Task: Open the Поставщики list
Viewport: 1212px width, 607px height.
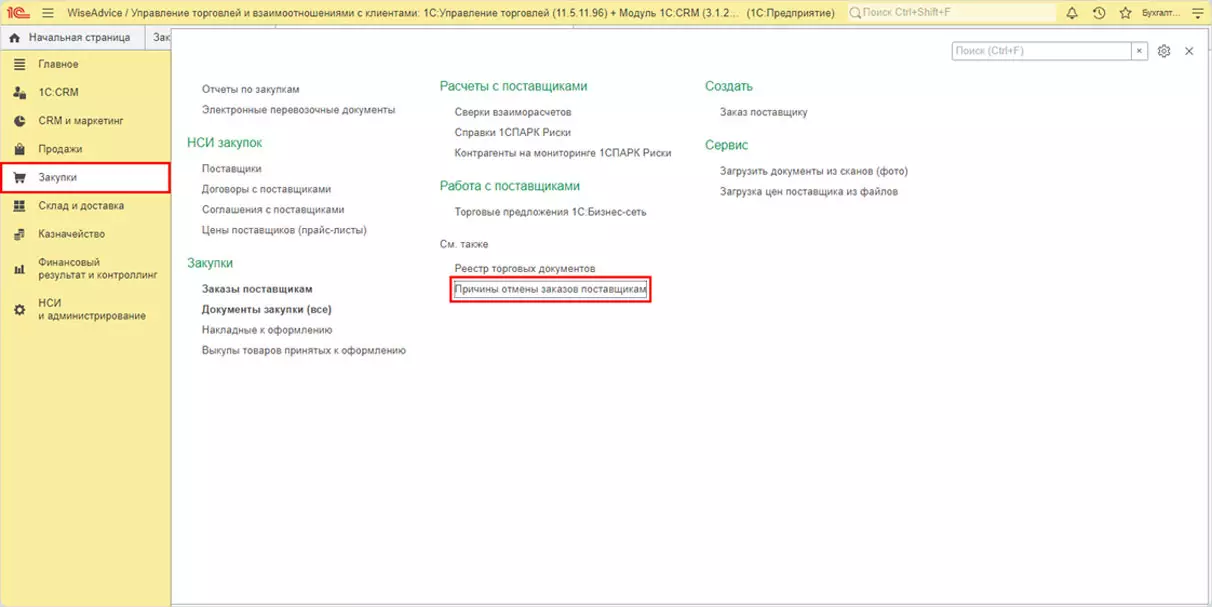Action: [231, 169]
